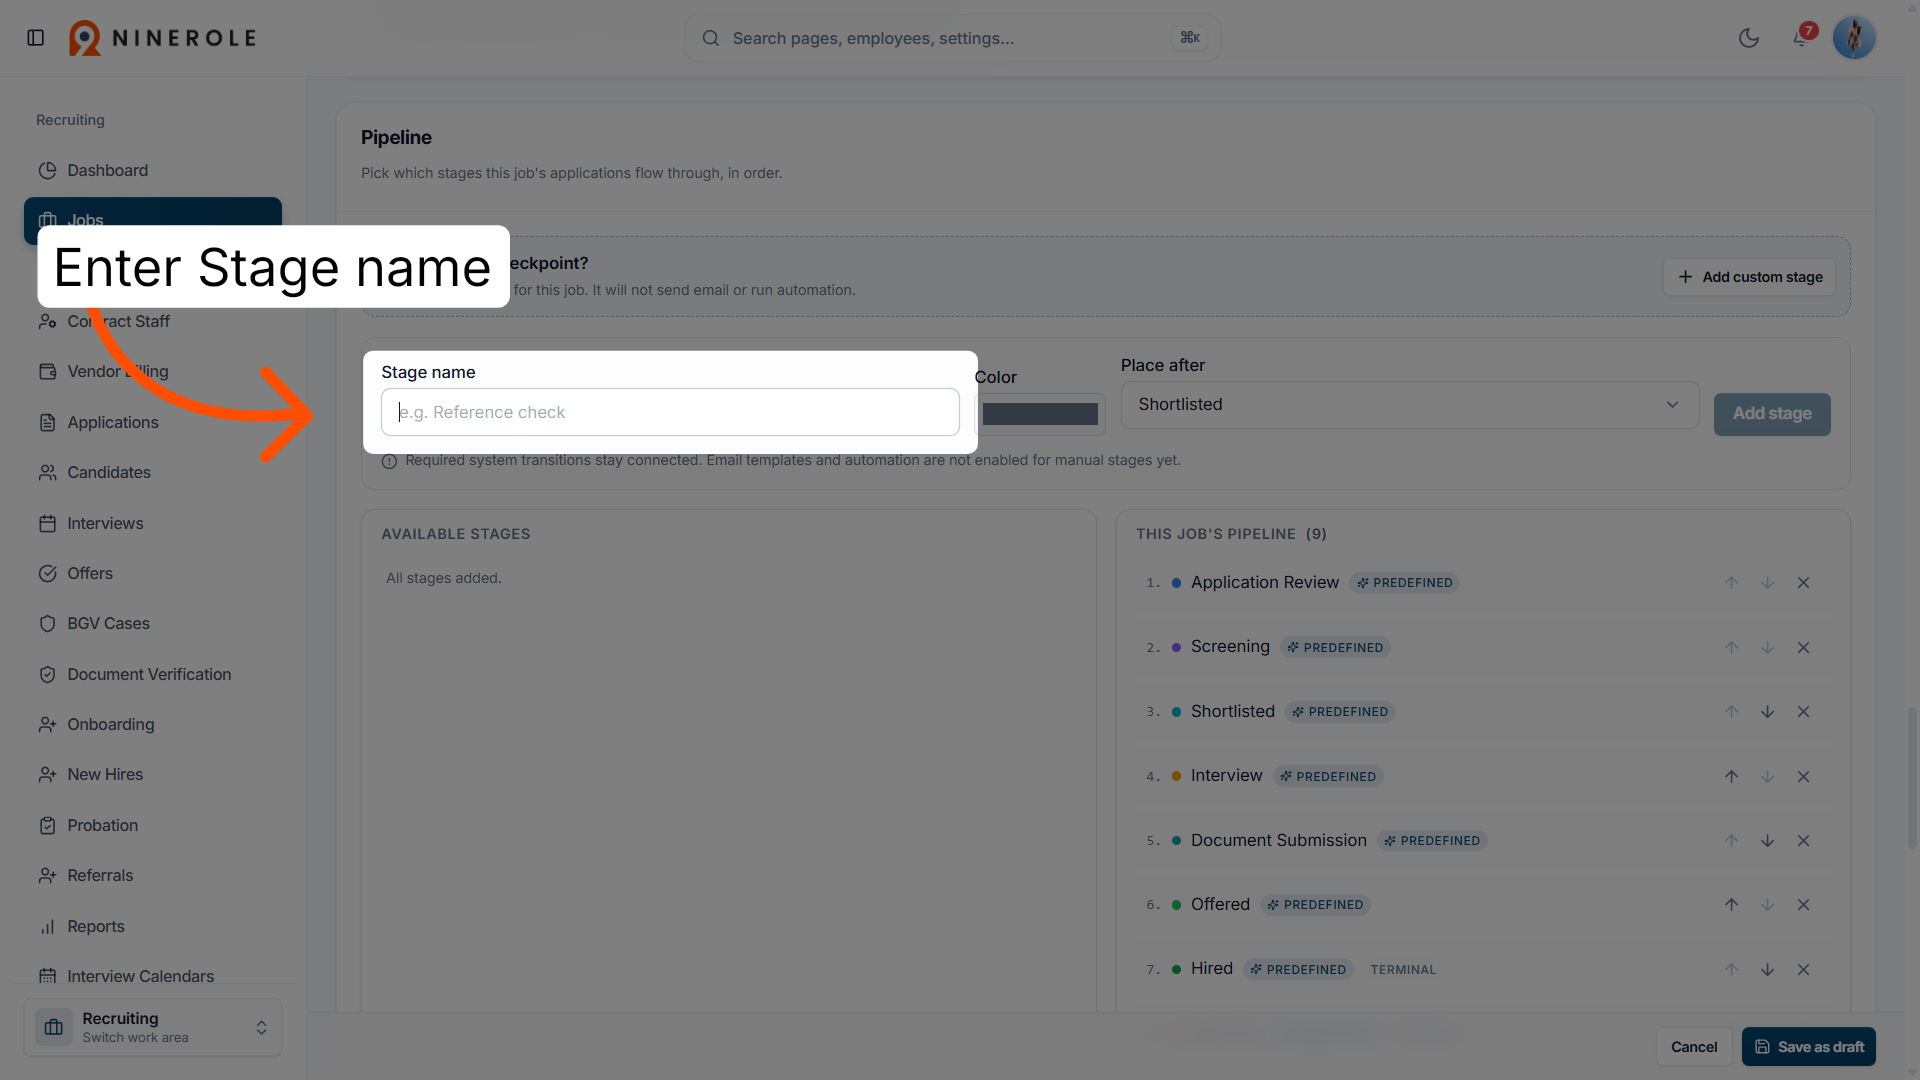Open the stage color swatch
Image resolution: width=1920 pixels, height=1080 pixels.
tap(1040, 414)
